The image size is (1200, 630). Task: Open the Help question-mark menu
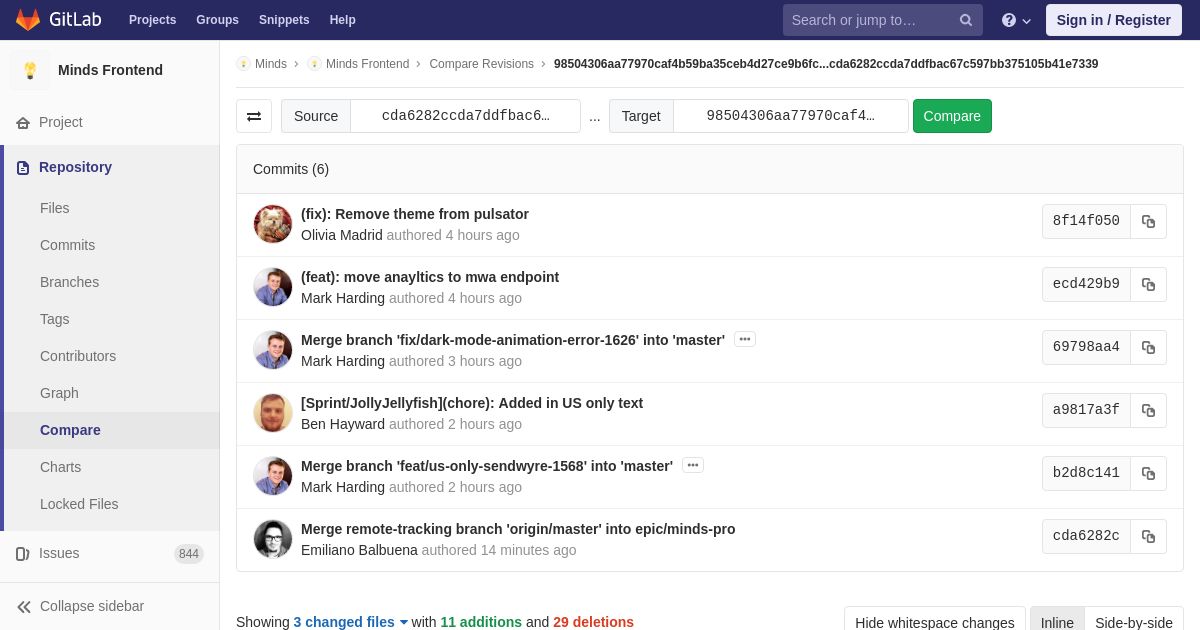(1016, 20)
